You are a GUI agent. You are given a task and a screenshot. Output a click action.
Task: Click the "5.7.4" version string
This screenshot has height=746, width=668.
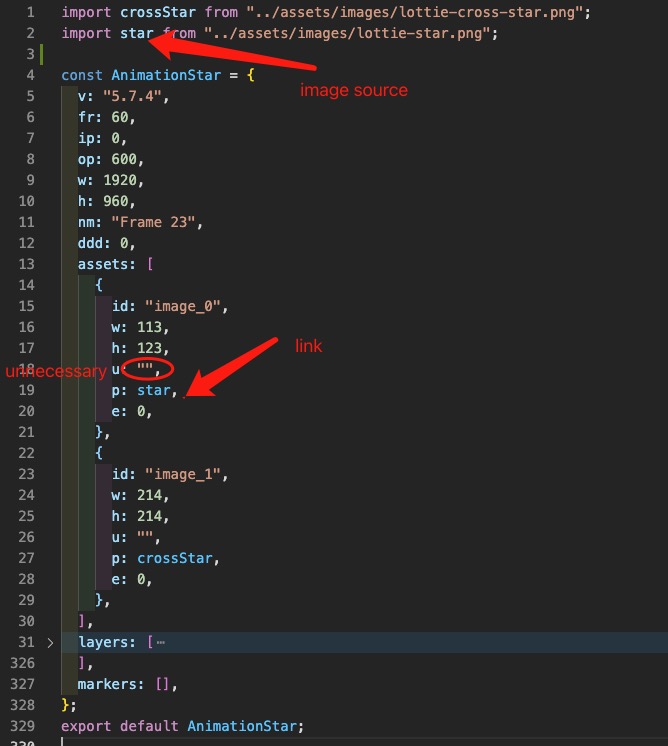tap(133, 96)
